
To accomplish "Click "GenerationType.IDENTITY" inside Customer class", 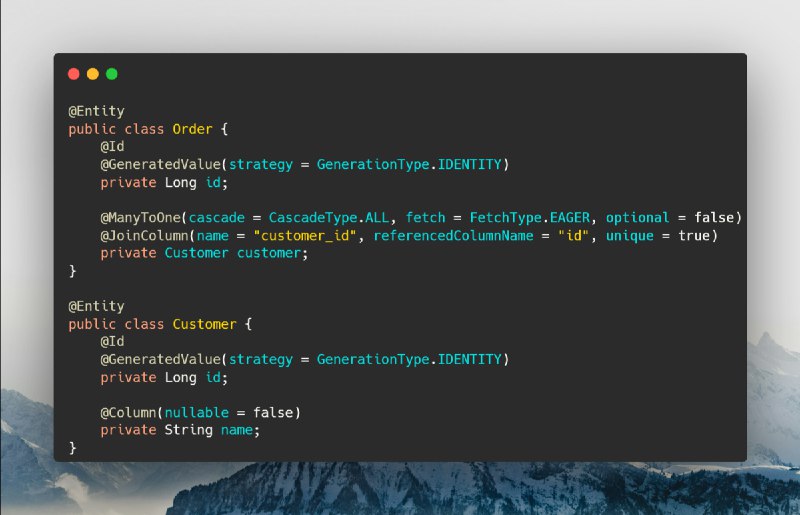I will 409,360.
